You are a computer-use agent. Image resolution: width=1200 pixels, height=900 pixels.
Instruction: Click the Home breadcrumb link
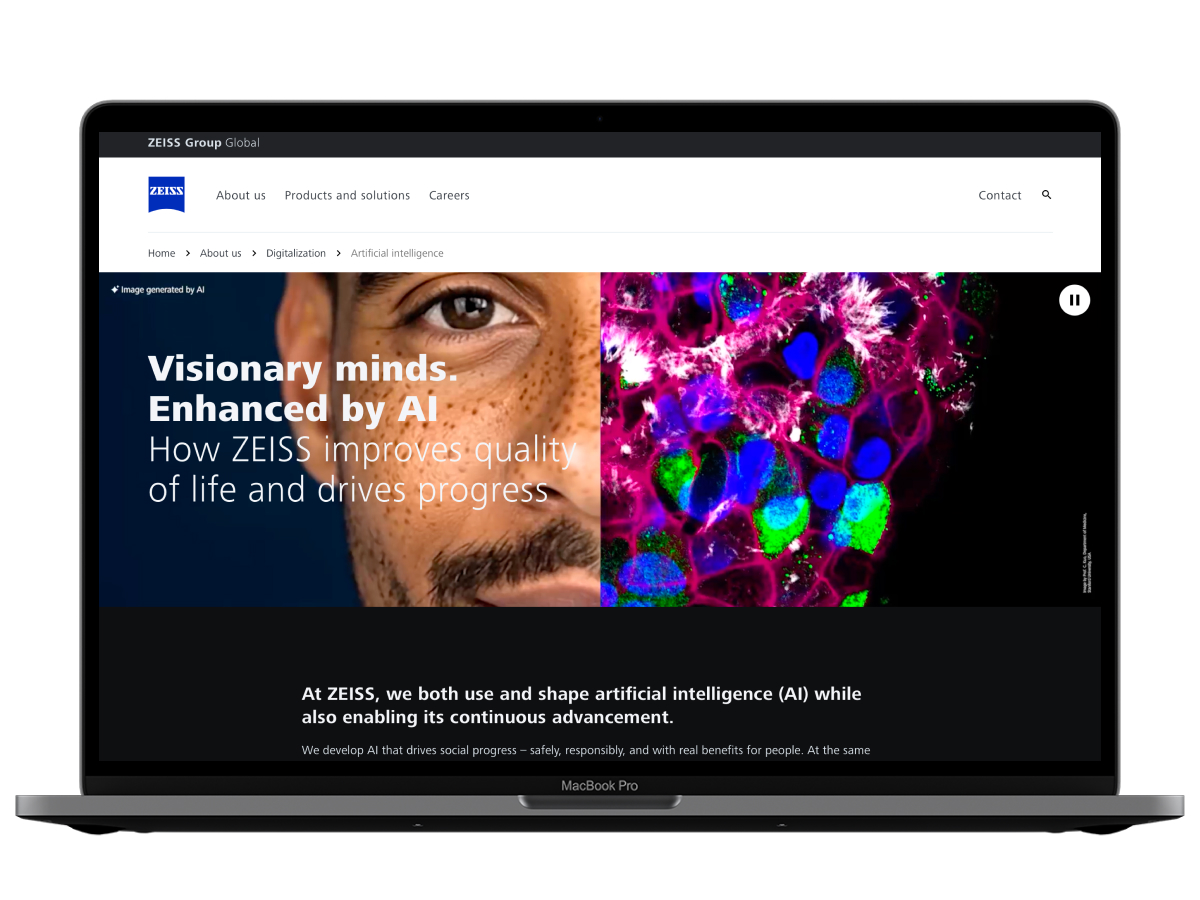(x=161, y=253)
